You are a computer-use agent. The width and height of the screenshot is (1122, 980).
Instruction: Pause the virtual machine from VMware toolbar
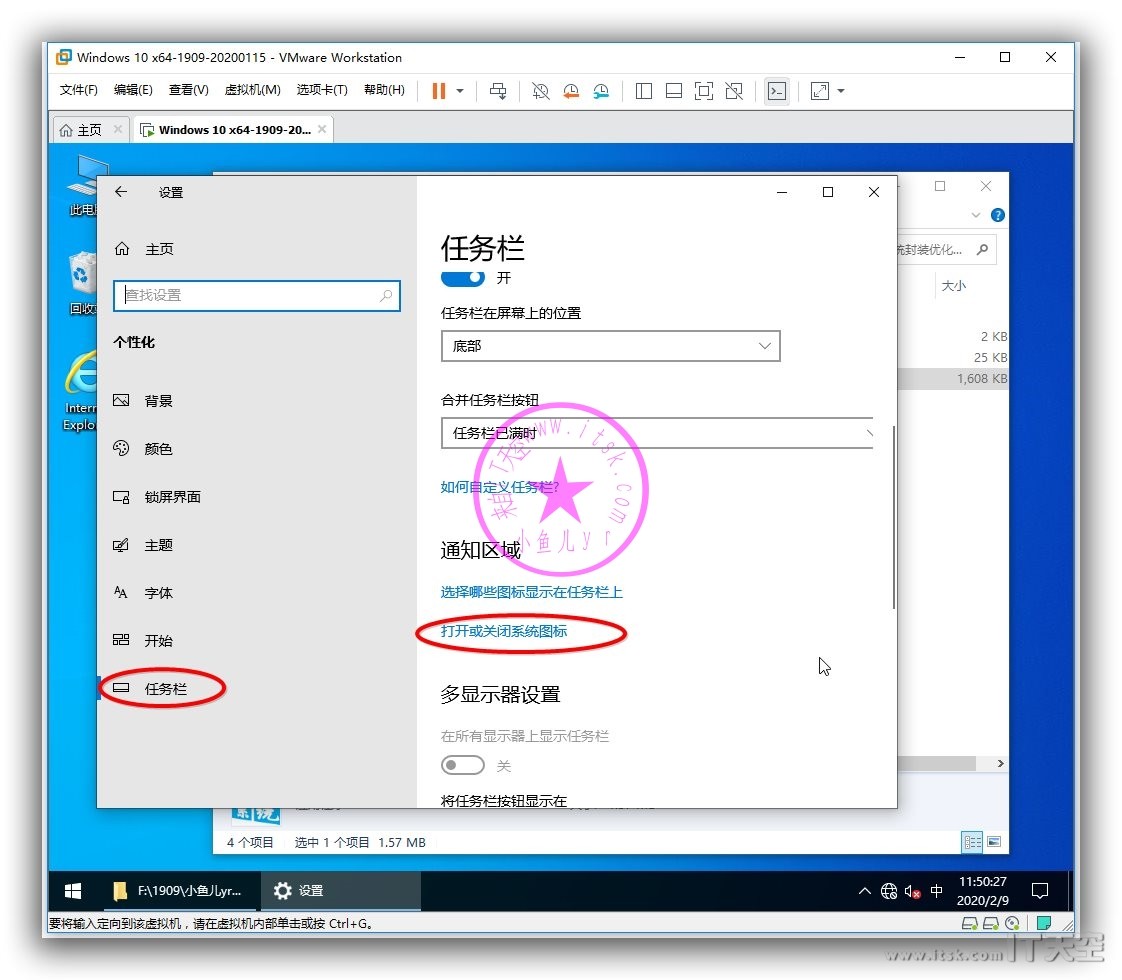pyautogui.click(x=439, y=91)
